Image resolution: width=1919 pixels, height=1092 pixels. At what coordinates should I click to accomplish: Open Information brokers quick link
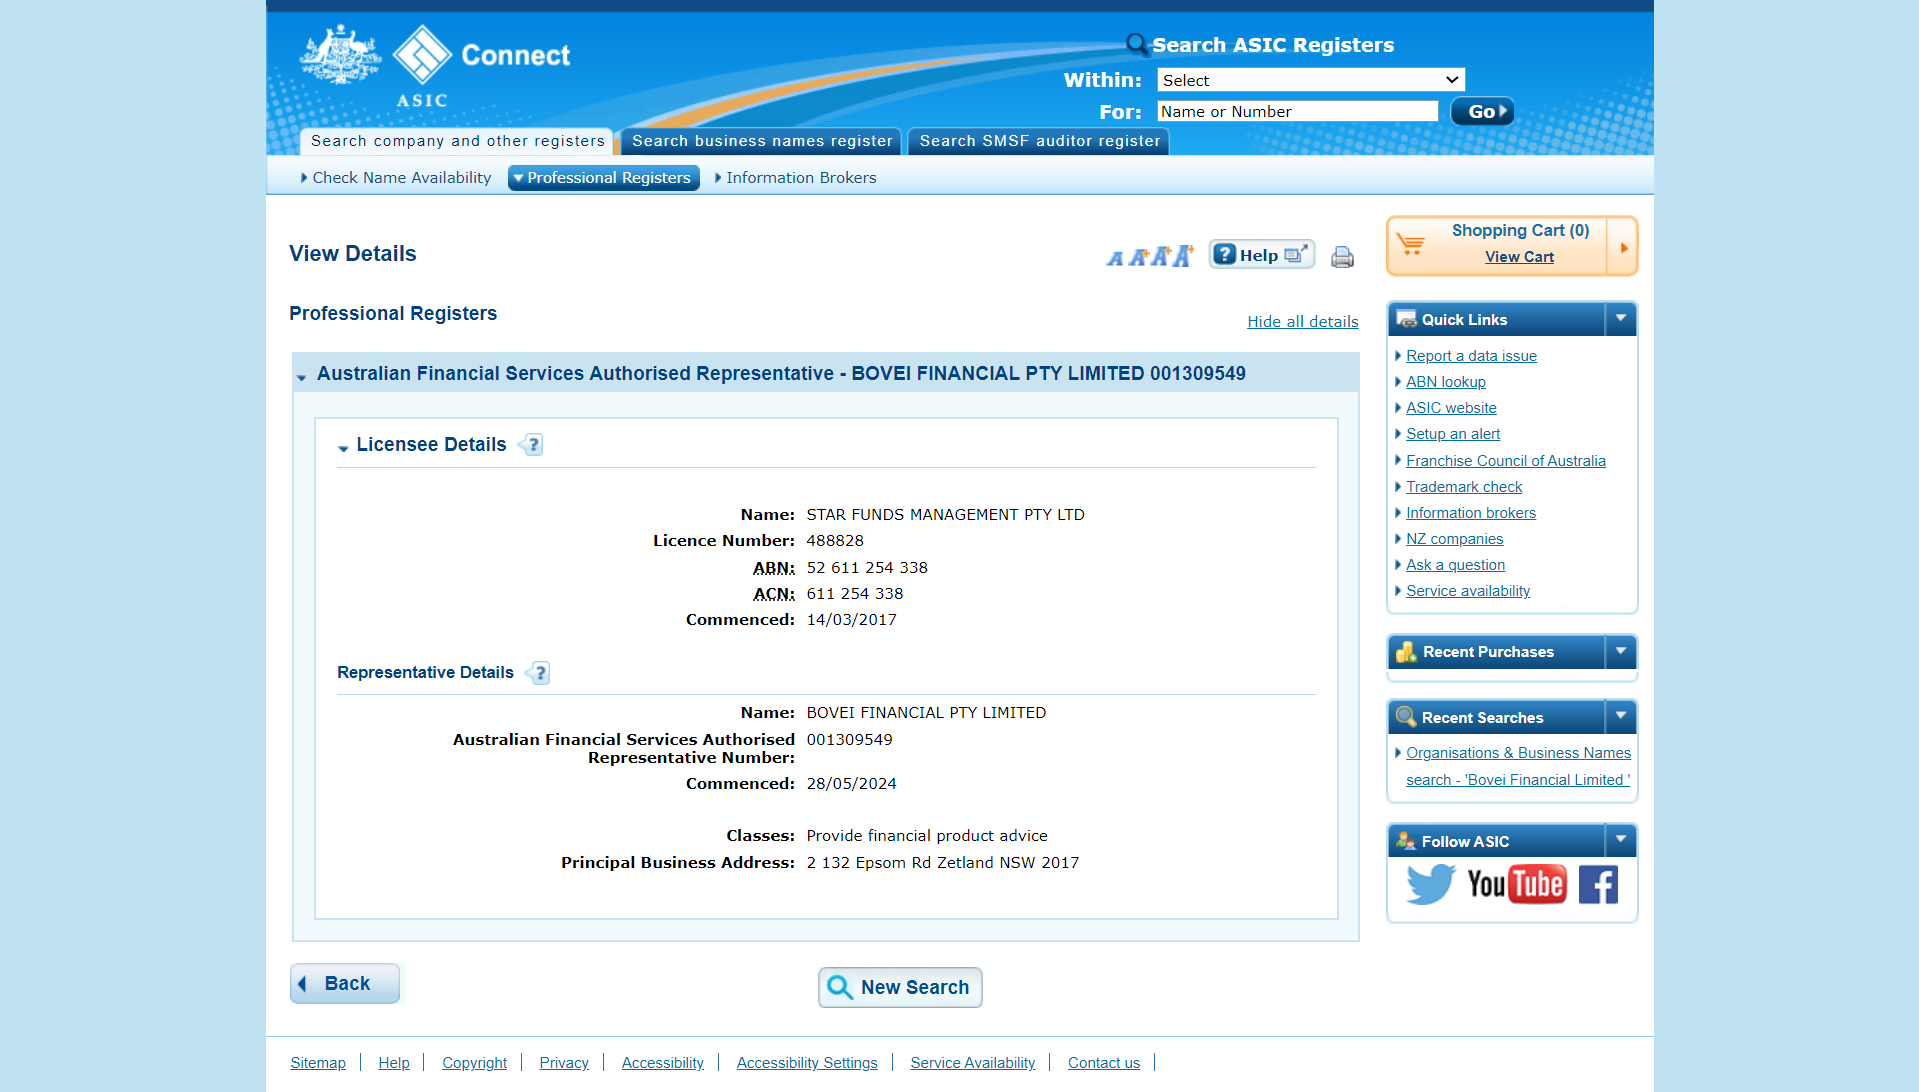(1471, 513)
